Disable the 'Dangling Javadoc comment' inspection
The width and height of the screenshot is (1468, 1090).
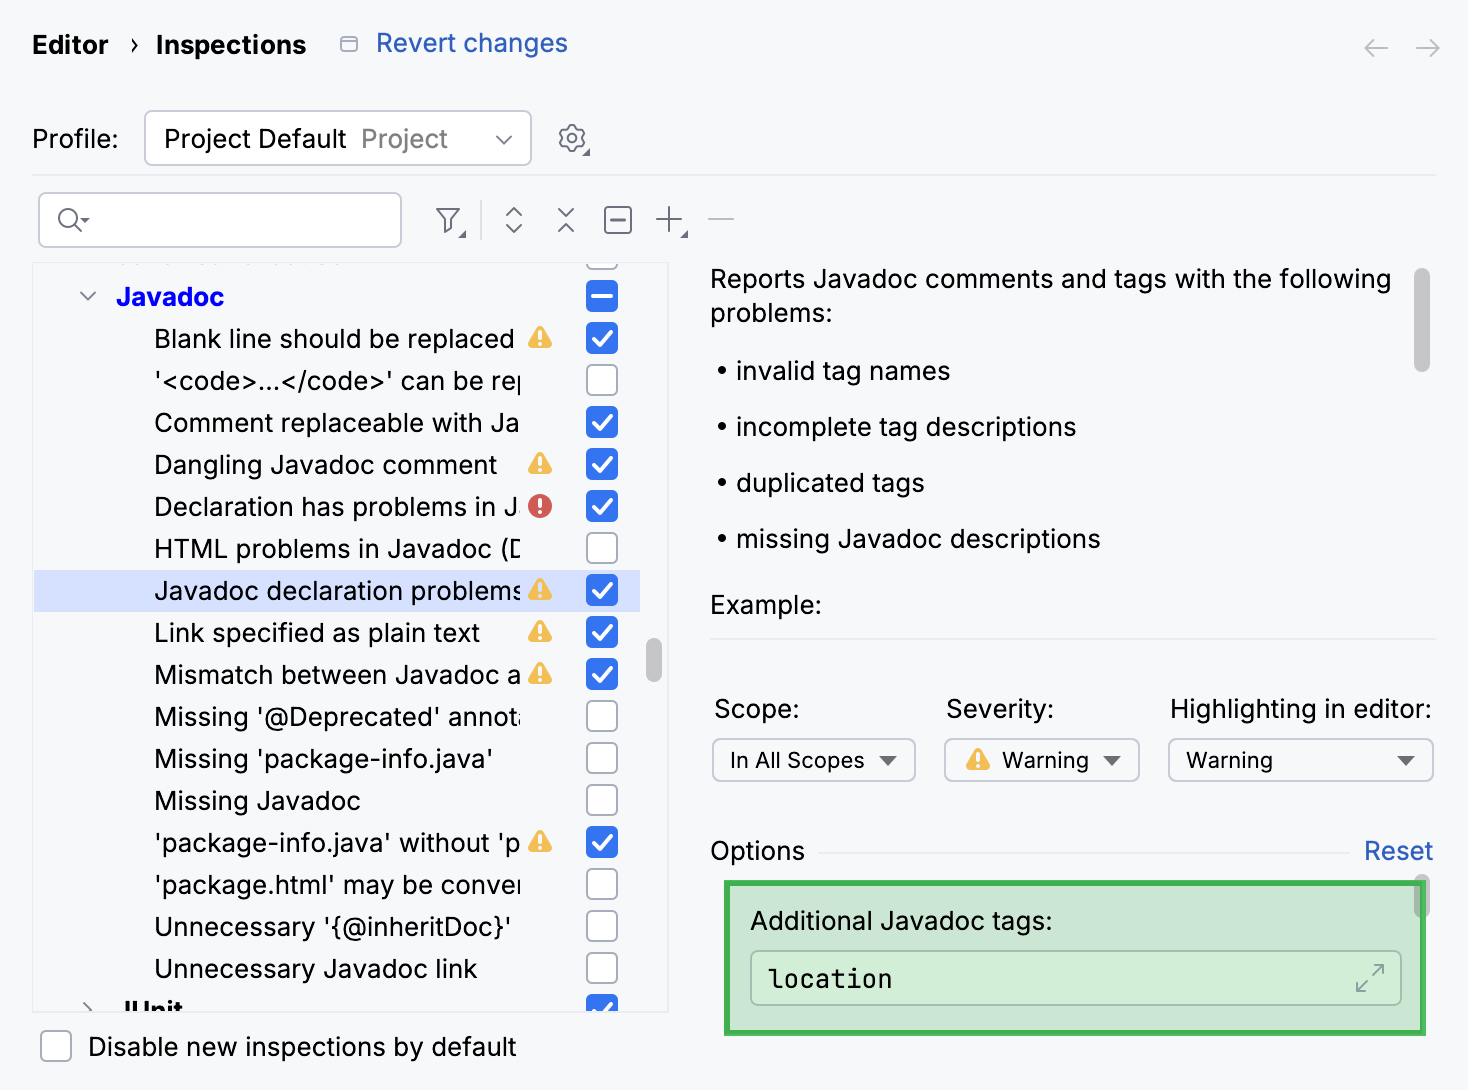601,464
